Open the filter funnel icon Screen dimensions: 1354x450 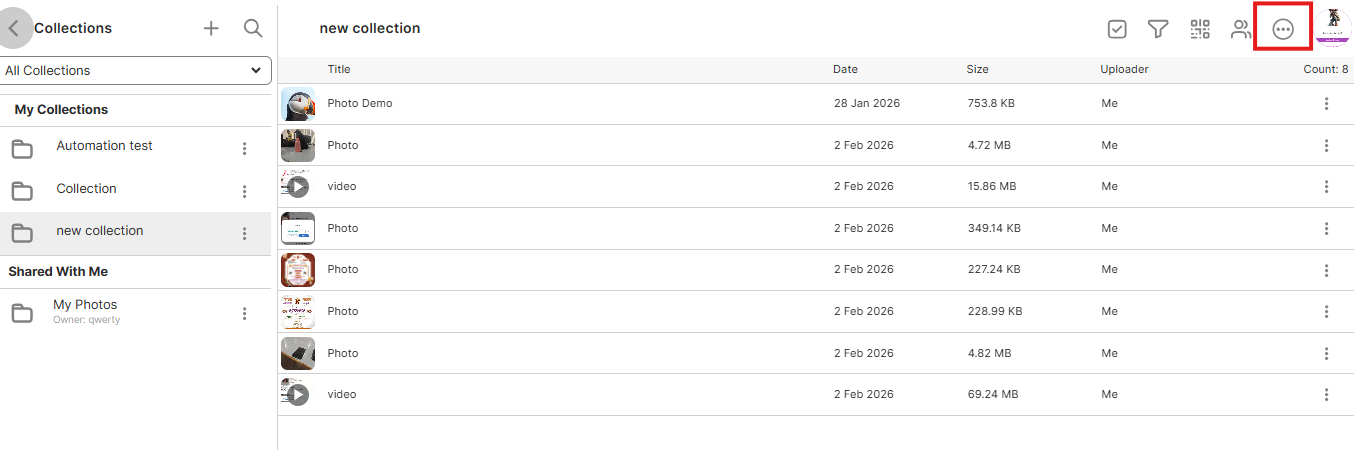pos(1158,30)
